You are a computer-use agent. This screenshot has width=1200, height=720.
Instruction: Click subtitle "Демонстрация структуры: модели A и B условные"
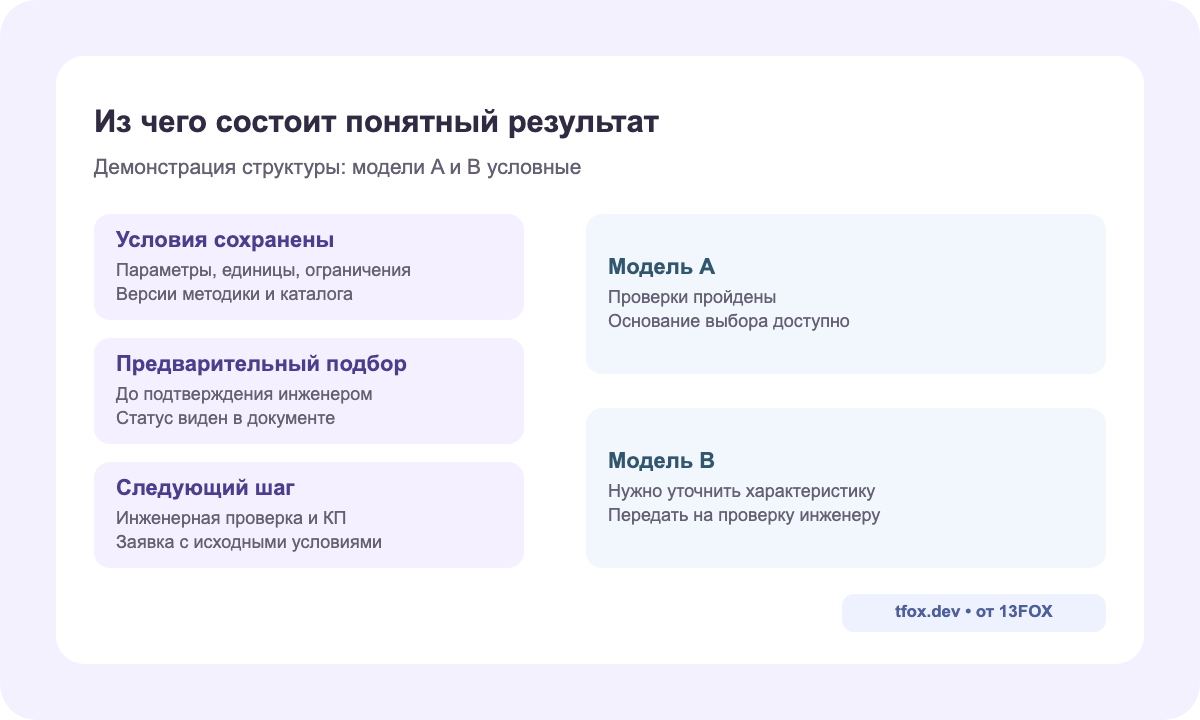(x=337, y=168)
